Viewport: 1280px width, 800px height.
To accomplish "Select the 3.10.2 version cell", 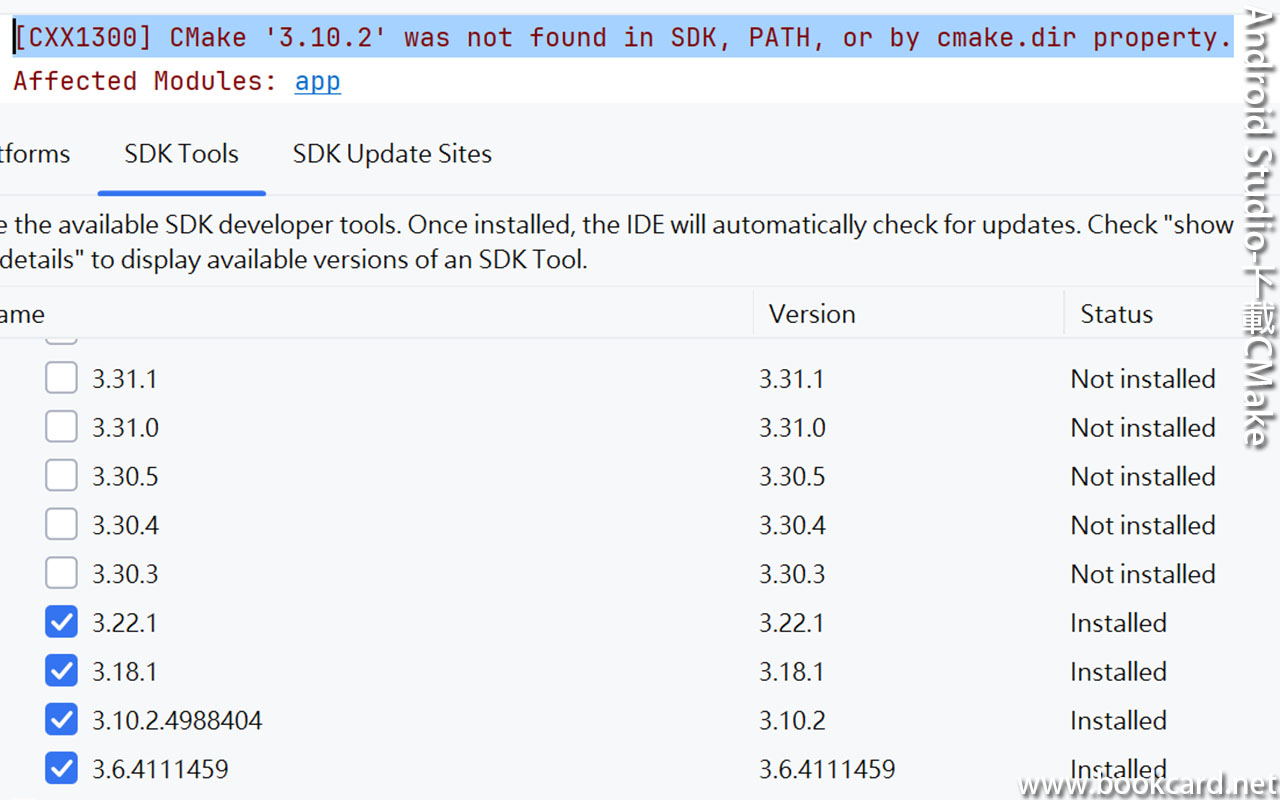I will point(792,719).
